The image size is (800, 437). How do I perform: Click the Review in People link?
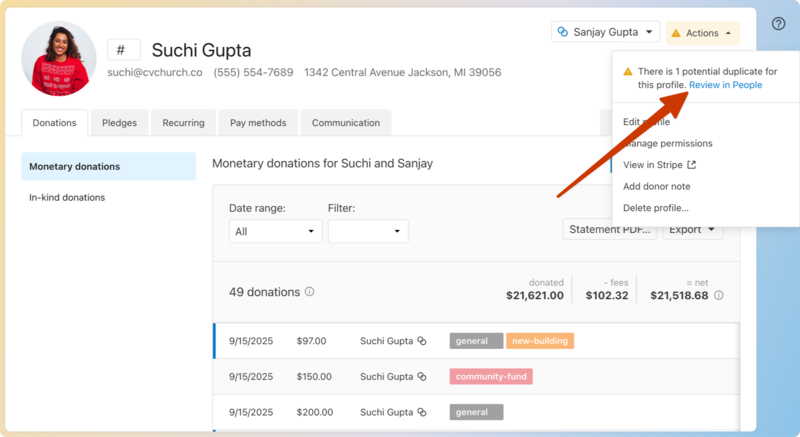(725, 85)
